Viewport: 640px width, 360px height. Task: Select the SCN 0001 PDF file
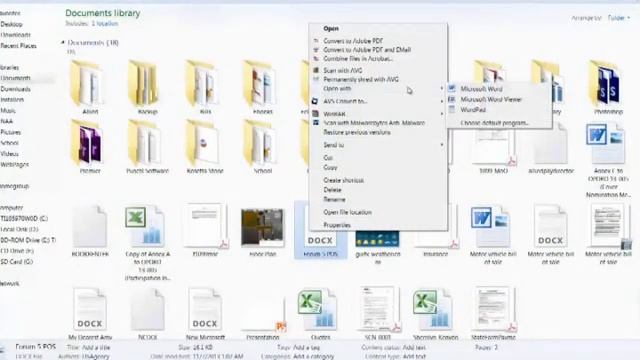point(378,313)
